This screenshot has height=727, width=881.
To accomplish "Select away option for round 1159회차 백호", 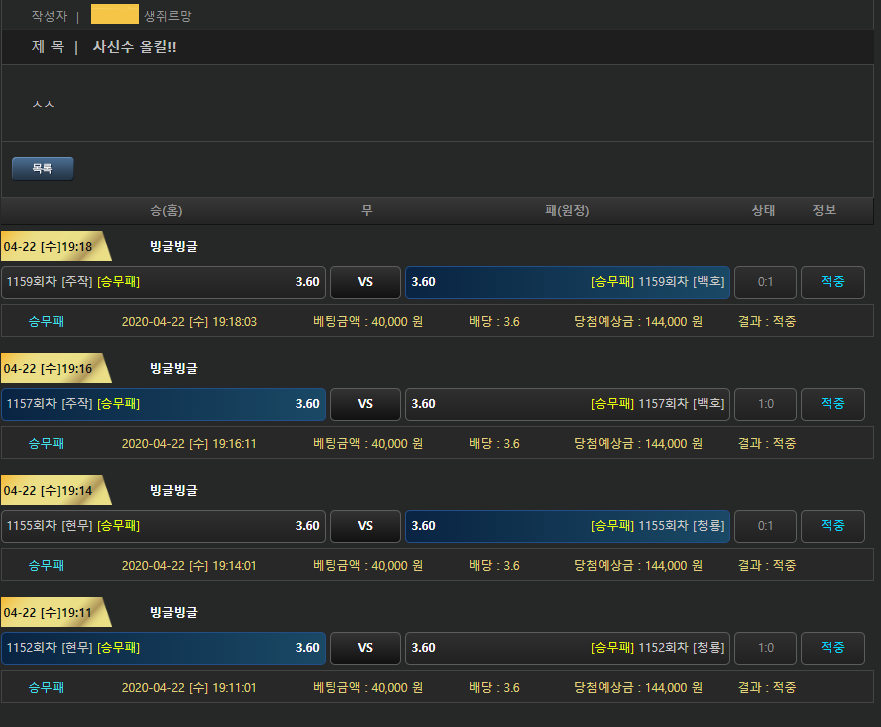I will tap(567, 282).
